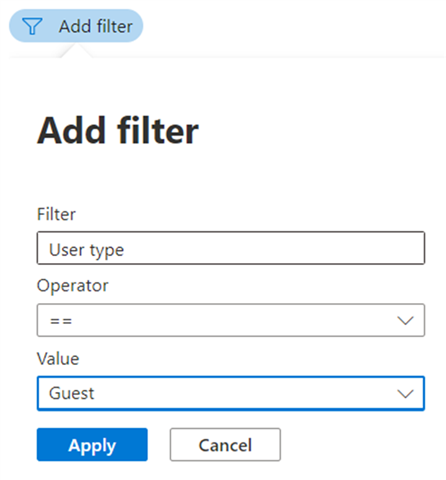The image size is (446, 480).
Task: Open the Operator dropdown
Action: (231, 320)
